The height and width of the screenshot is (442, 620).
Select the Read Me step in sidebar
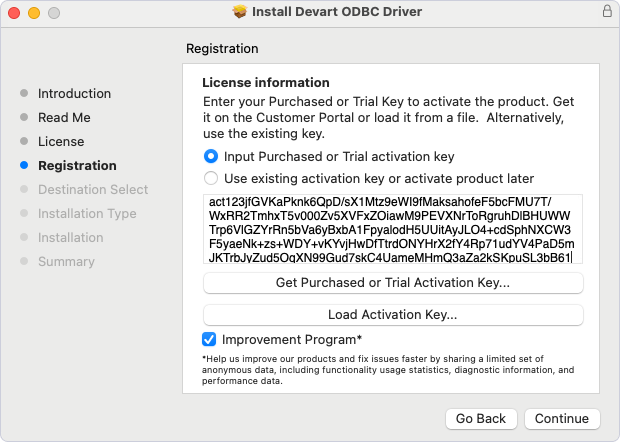coord(64,117)
